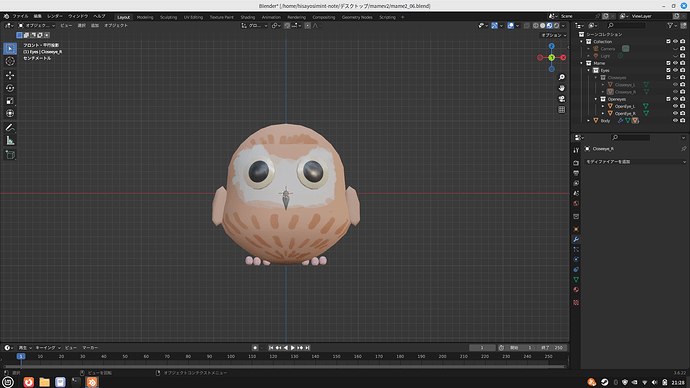
Task: Open the Tool properties tab
Action: click(576, 150)
